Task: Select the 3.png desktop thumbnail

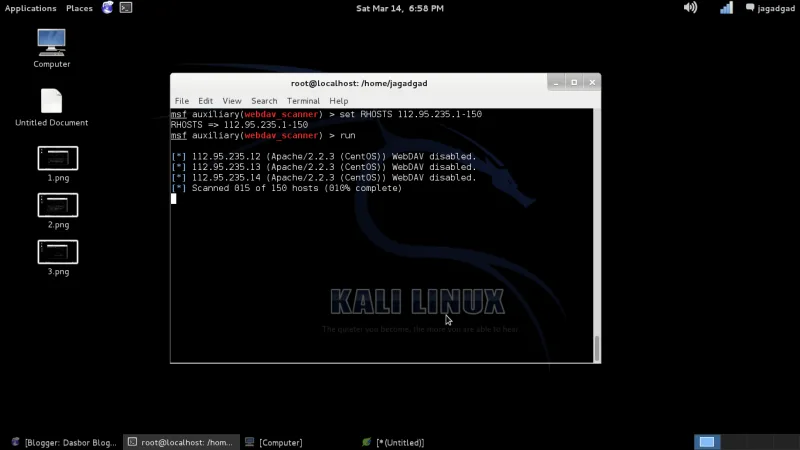Action: click(x=58, y=258)
